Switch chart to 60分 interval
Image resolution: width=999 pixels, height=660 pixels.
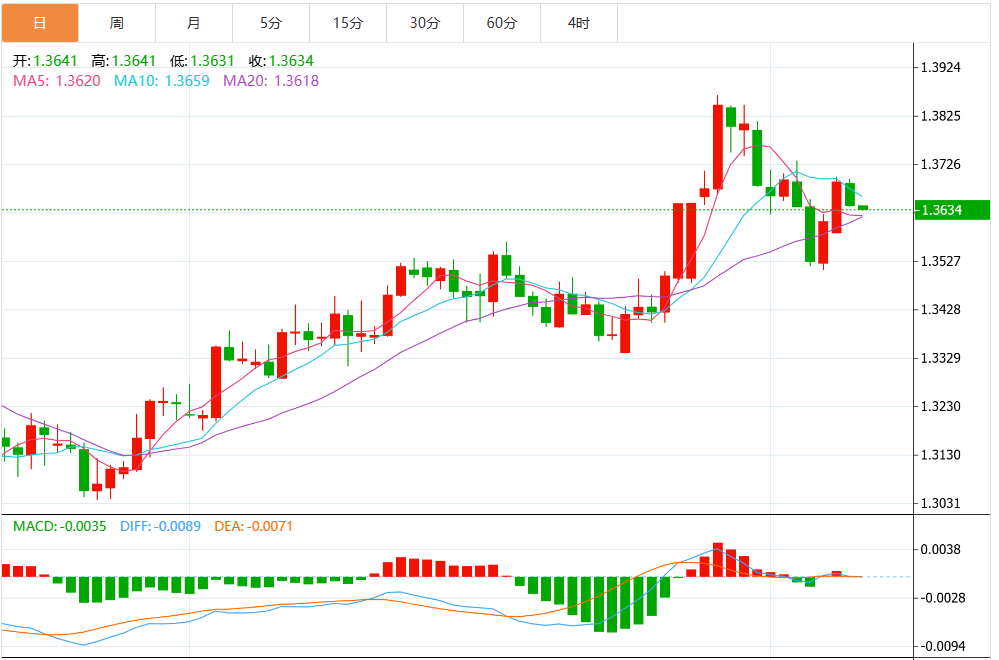tap(501, 22)
